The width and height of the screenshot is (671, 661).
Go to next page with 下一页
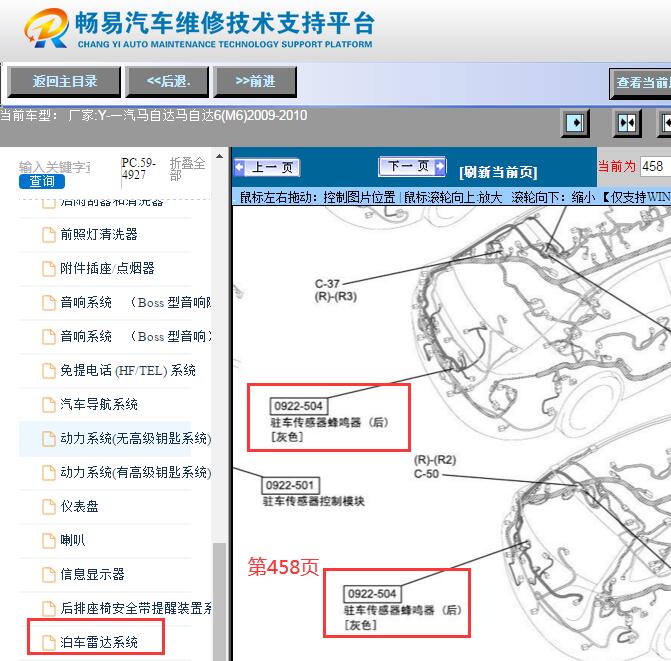click(412, 166)
